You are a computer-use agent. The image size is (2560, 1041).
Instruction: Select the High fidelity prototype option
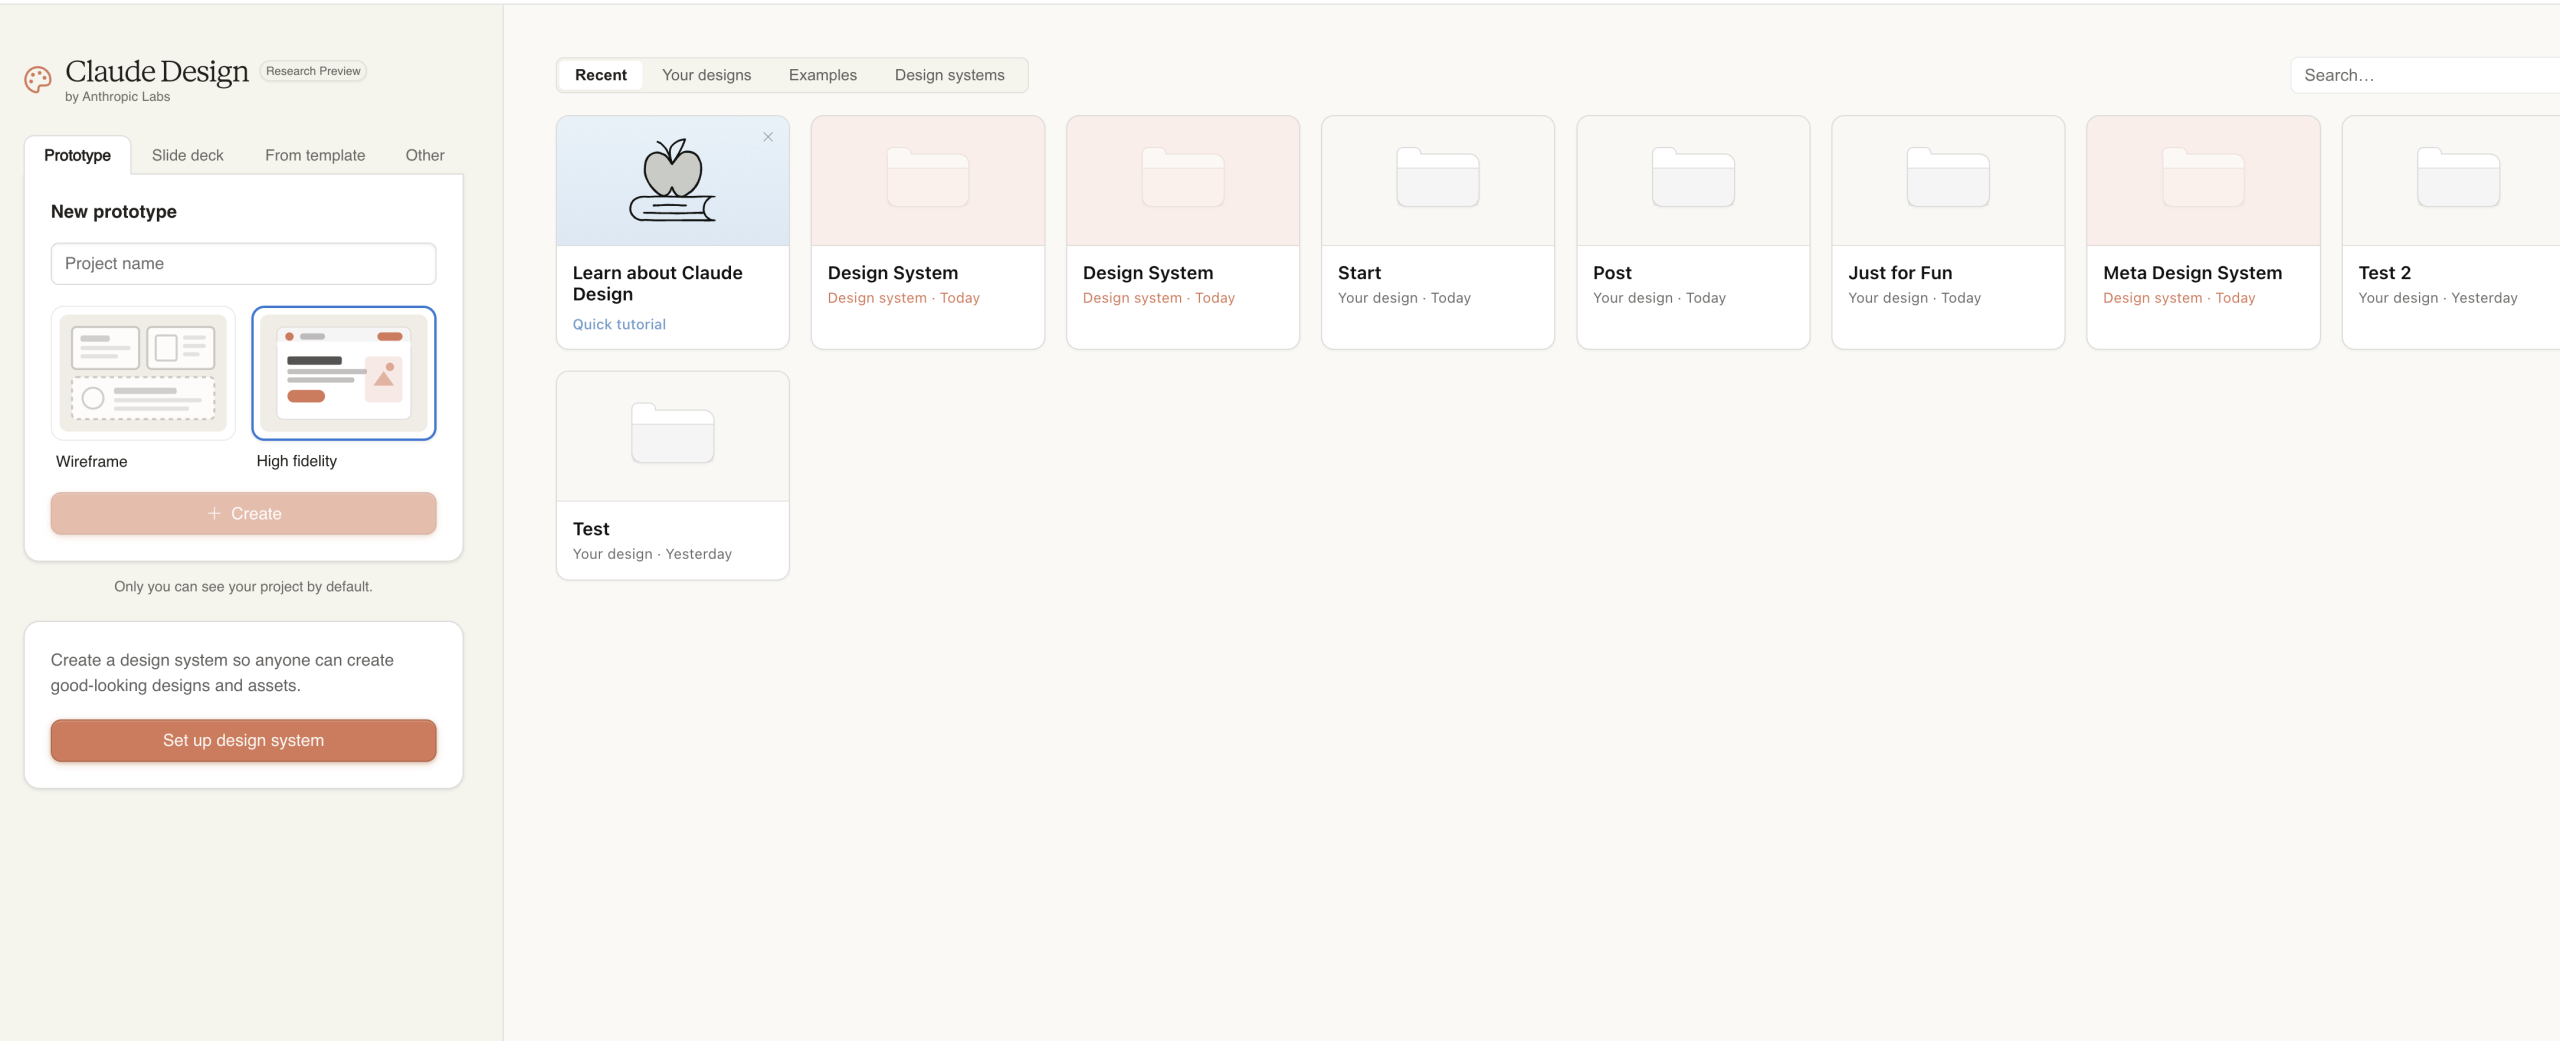[x=343, y=373]
